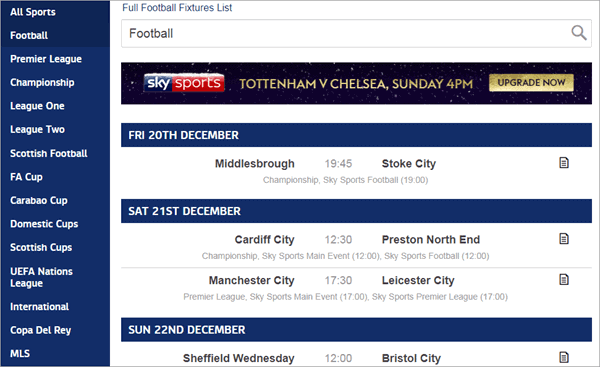
Task: Select Premier League in the sidebar
Action: point(46,59)
